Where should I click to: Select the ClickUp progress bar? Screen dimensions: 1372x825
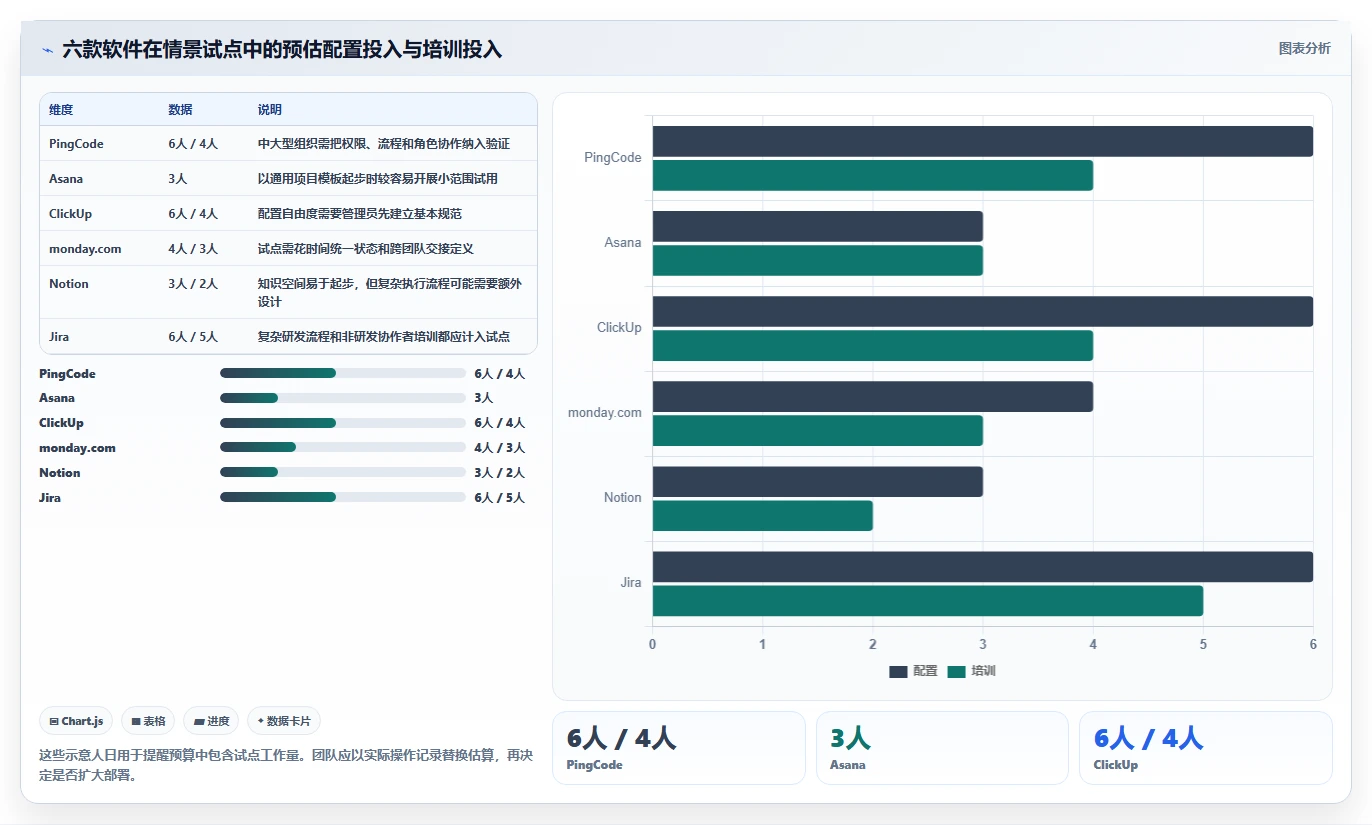[343, 423]
